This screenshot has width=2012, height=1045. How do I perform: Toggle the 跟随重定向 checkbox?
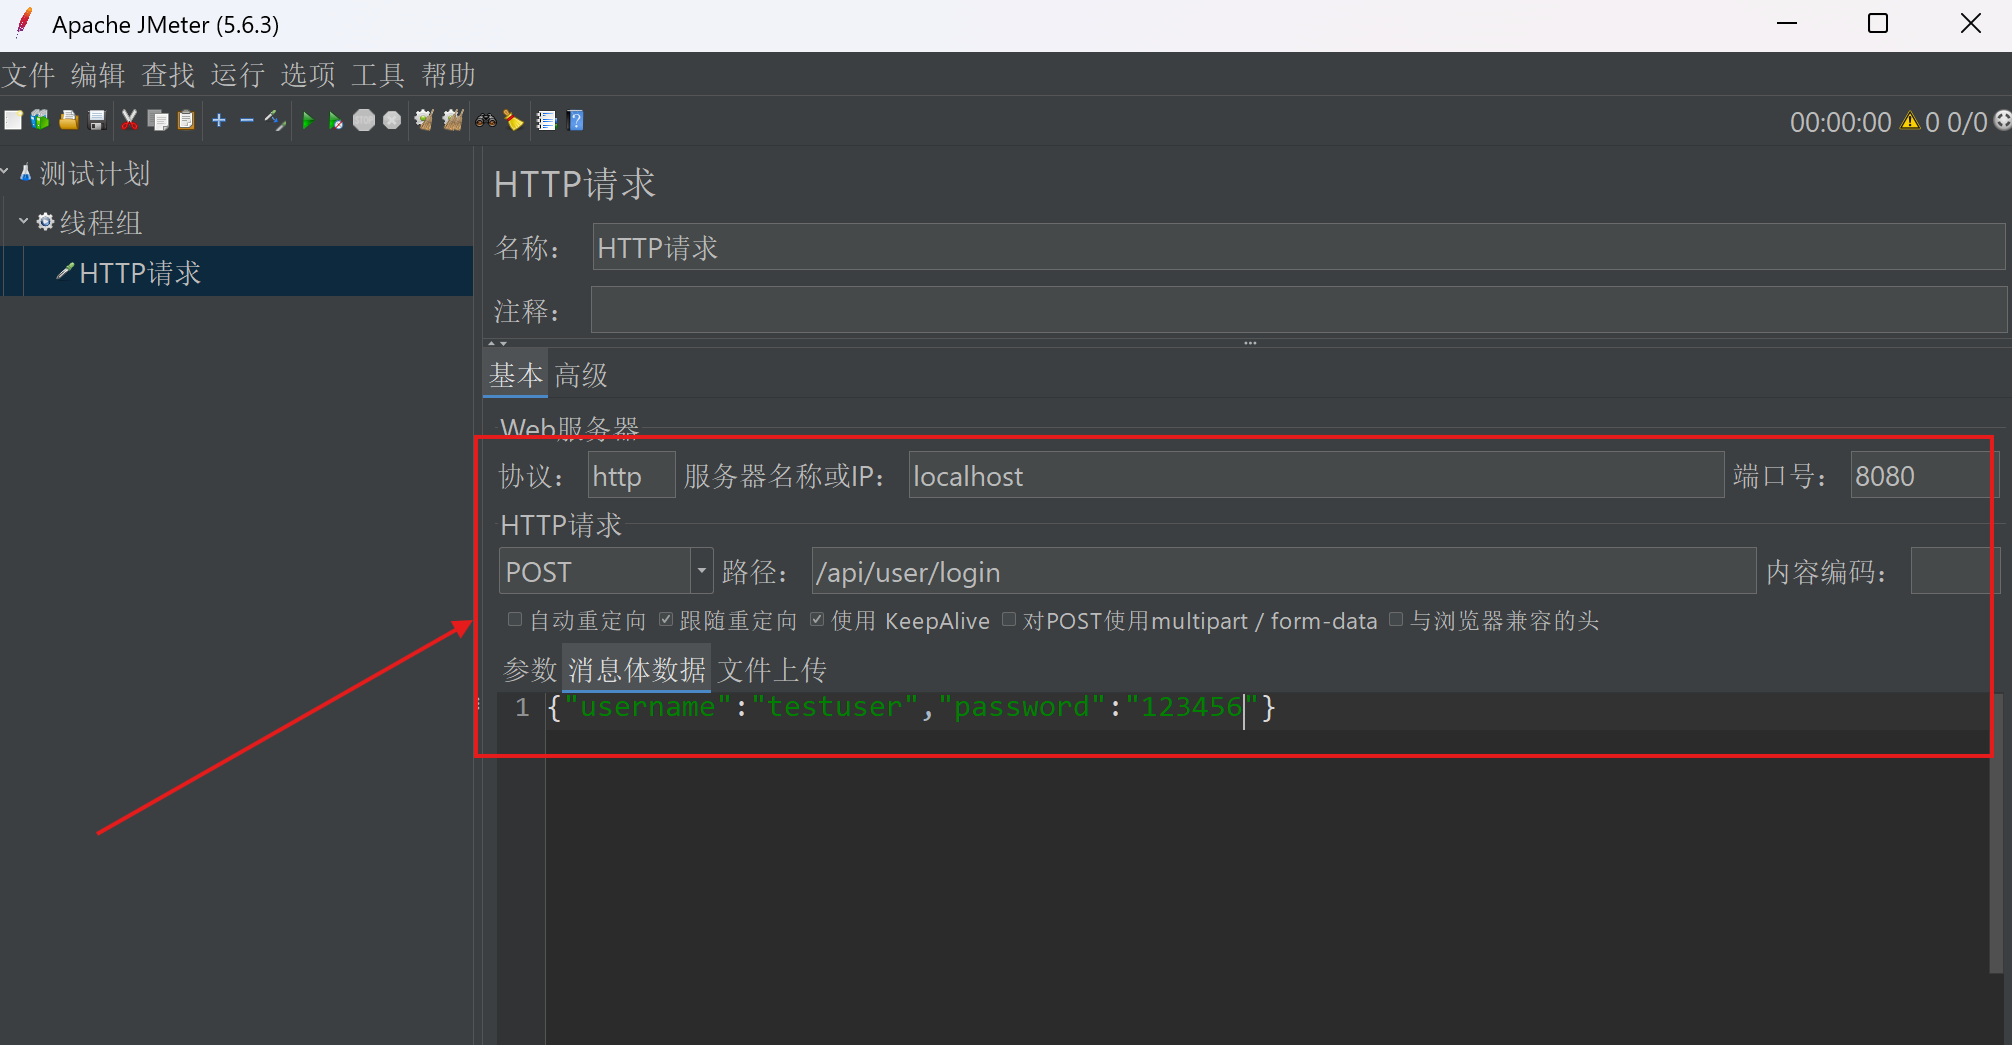click(666, 620)
